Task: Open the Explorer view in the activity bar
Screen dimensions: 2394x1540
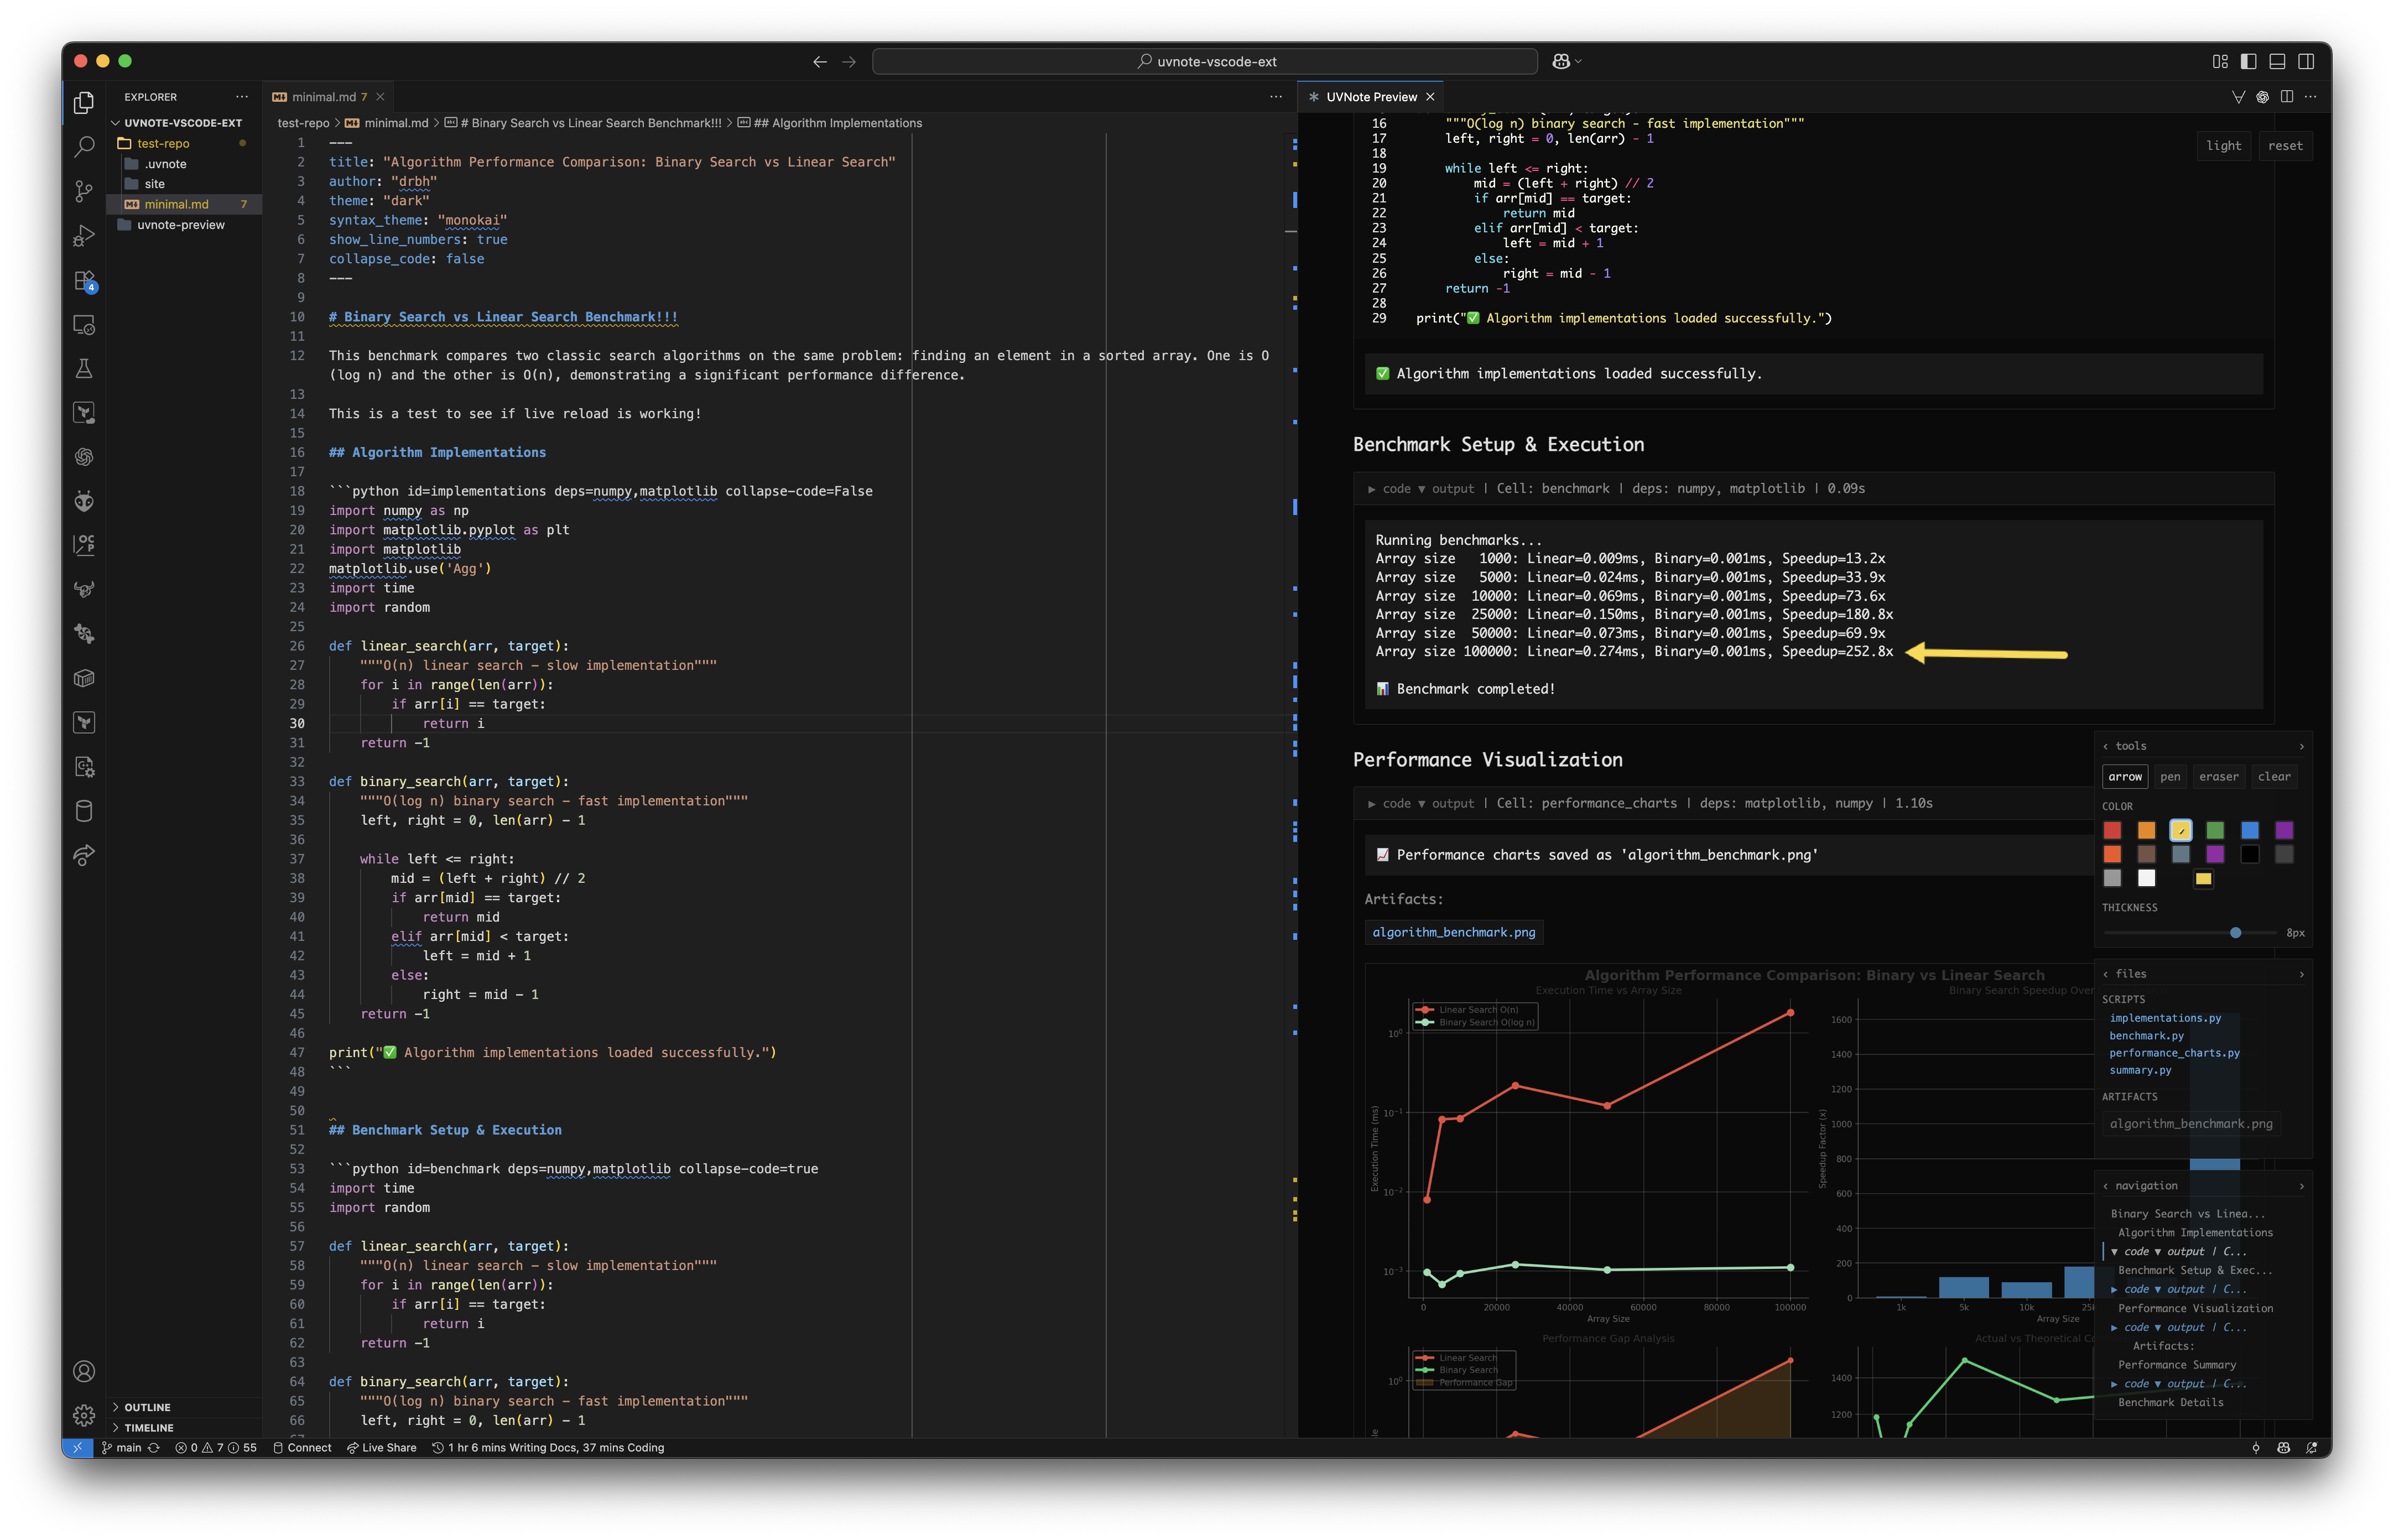Action: [x=84, y=103]
